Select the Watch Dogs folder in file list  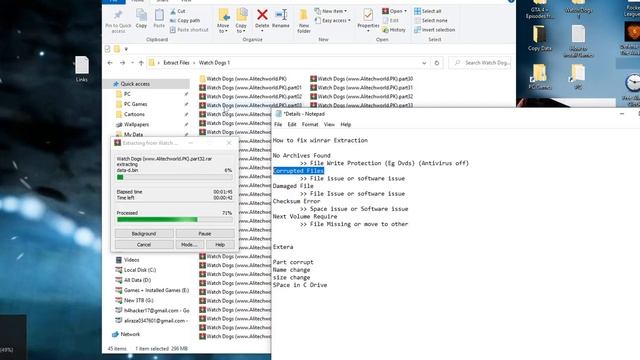[x=243, y=79]
